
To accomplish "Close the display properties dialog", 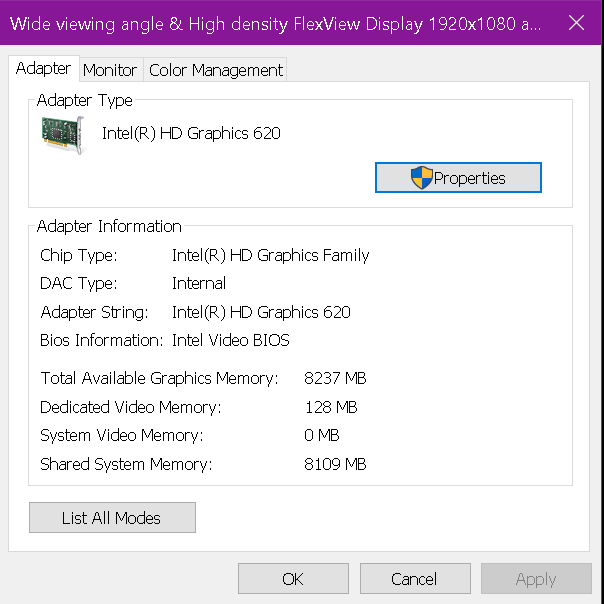I will pos(576,23).
